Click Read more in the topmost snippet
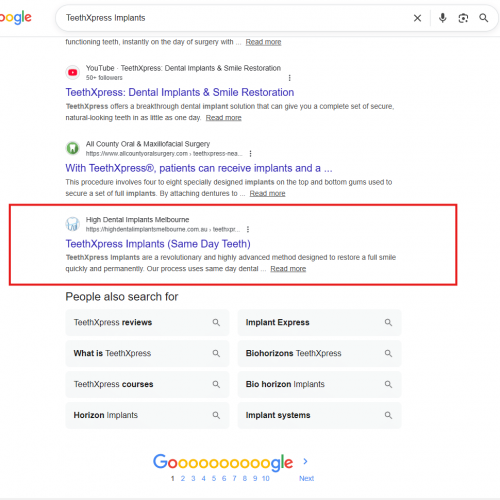Screen dimensions: 500x500 [263, 42]
